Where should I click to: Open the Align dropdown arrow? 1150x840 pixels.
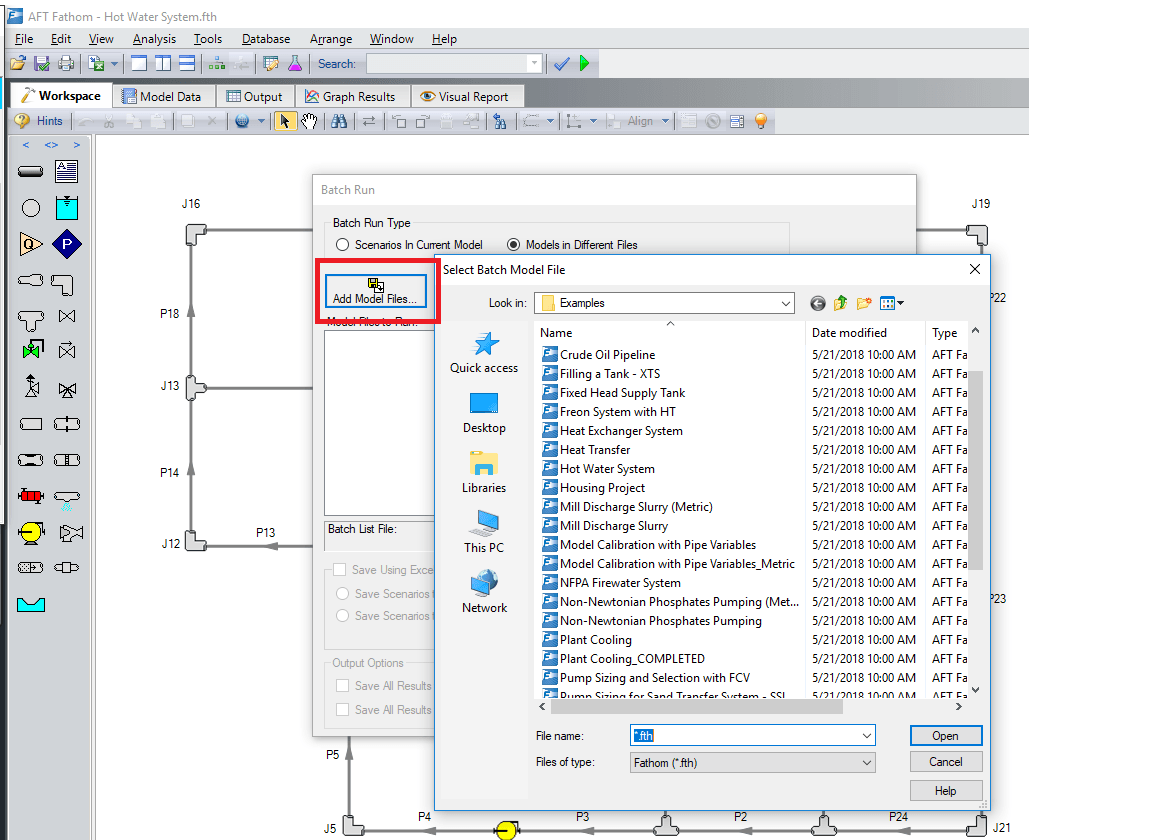[x=665, y=121]
